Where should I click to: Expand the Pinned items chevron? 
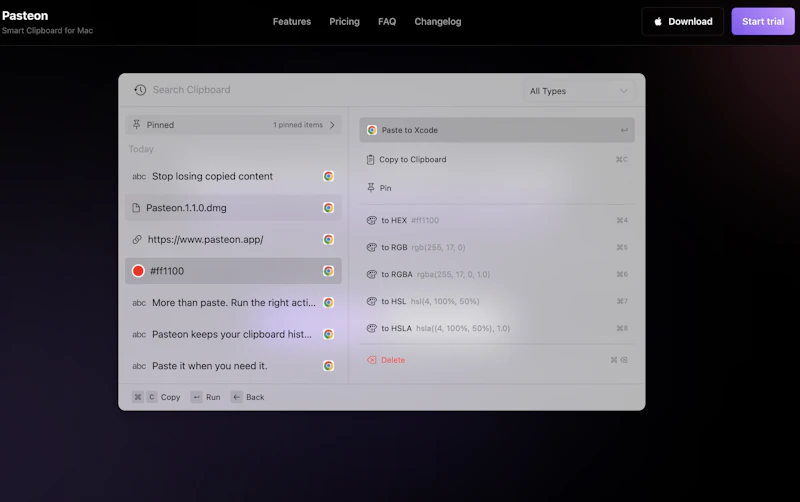pyautogui.click(x=332, y=125)
